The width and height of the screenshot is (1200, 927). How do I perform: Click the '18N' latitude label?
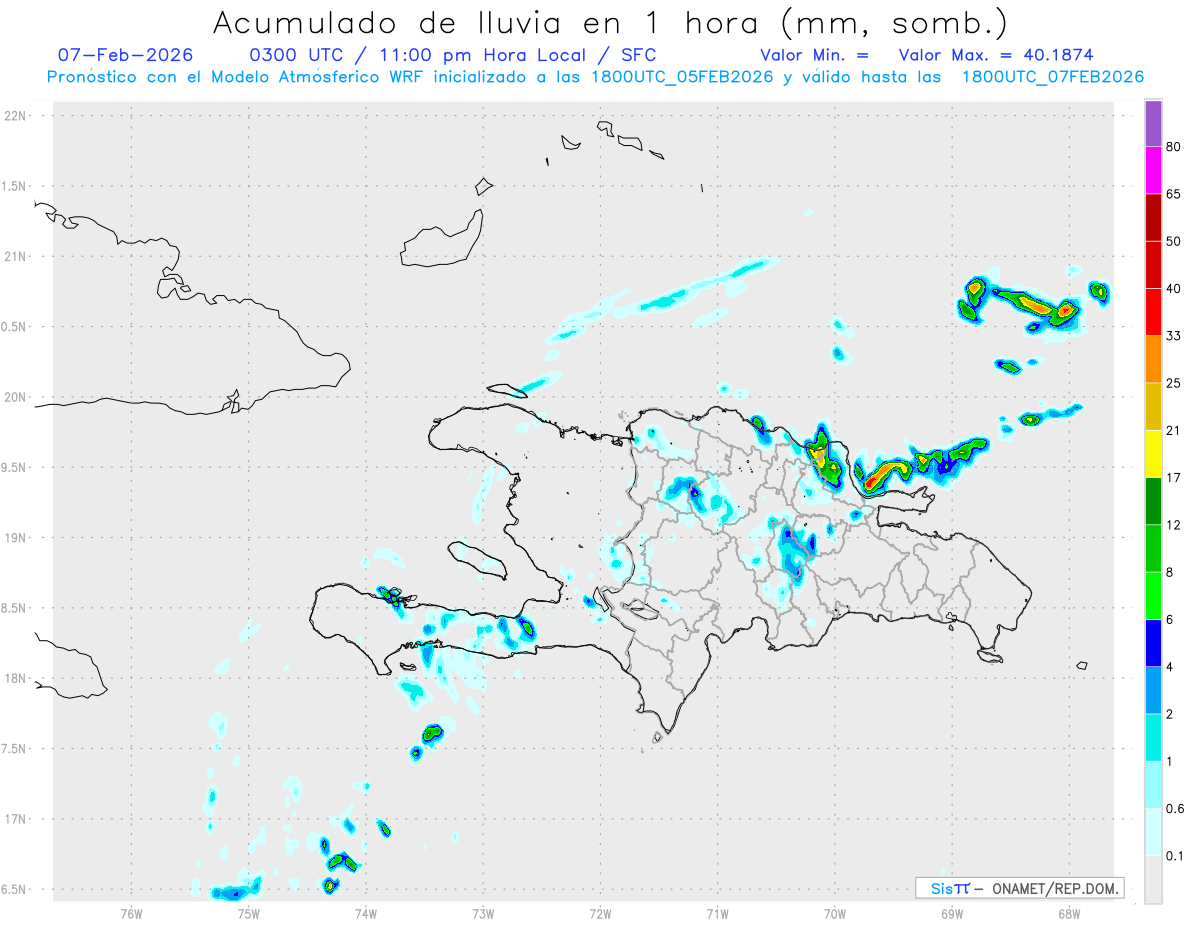(16, 678)
